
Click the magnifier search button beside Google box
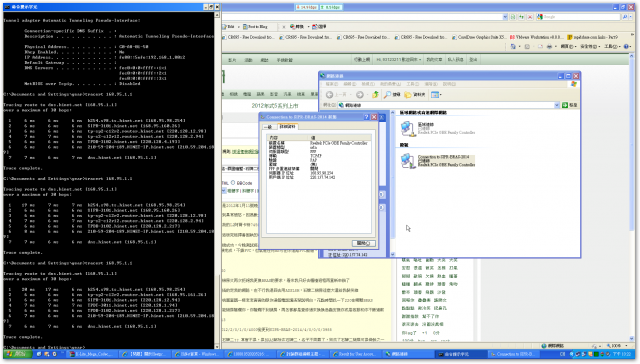pyautogui.click(x=625, y=17)
